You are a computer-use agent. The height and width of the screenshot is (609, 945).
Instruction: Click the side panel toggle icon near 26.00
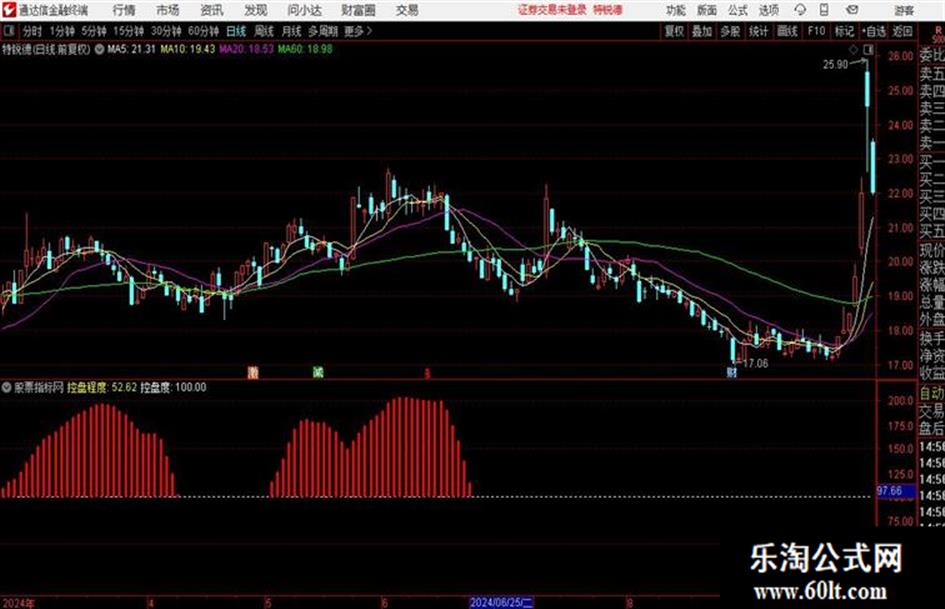(868, 49)
